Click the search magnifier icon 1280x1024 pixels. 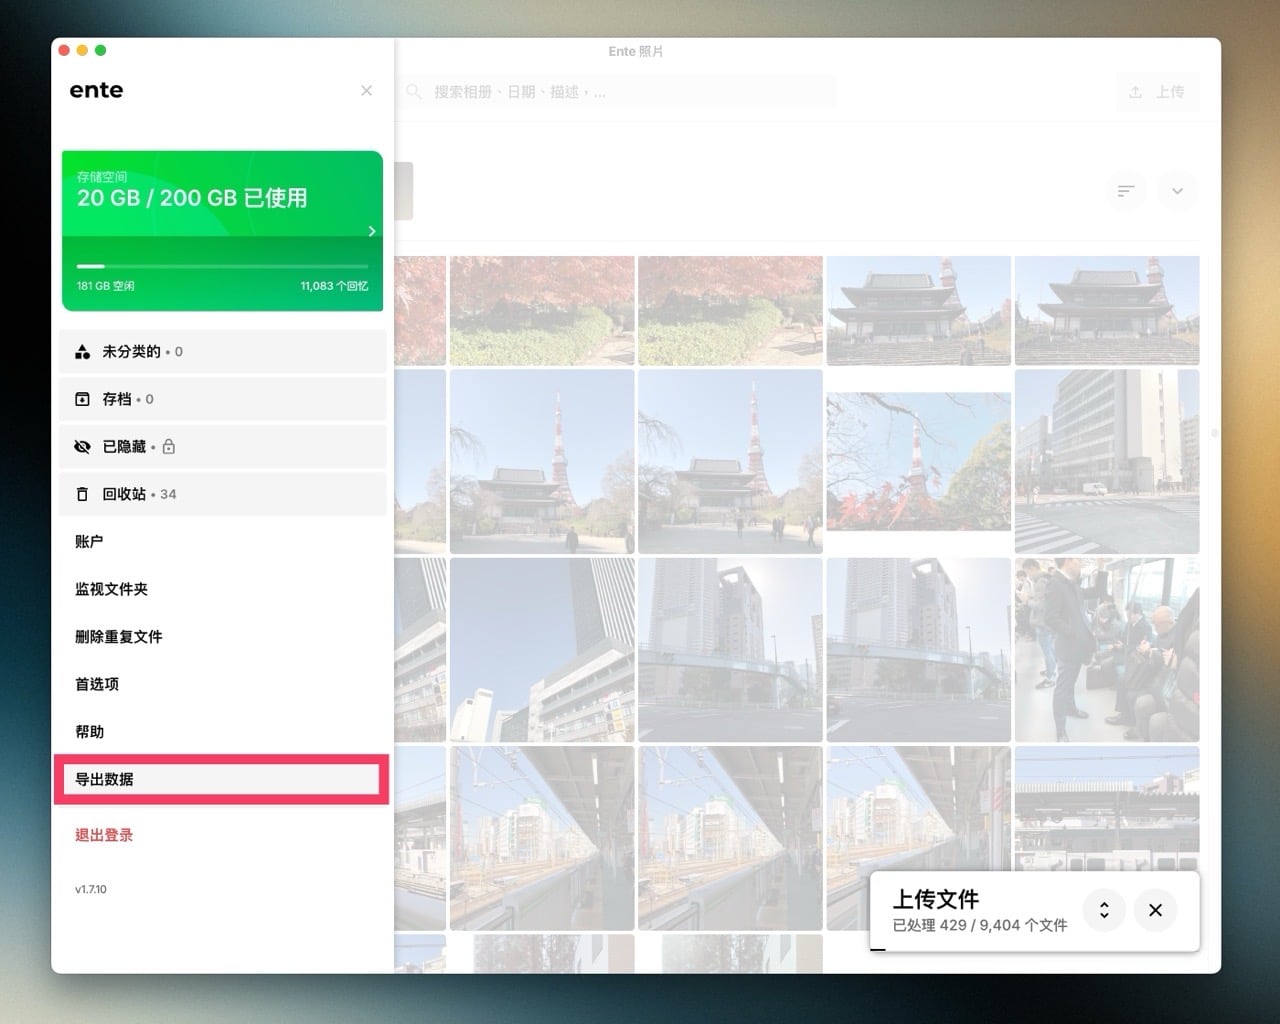coord(413,92)
